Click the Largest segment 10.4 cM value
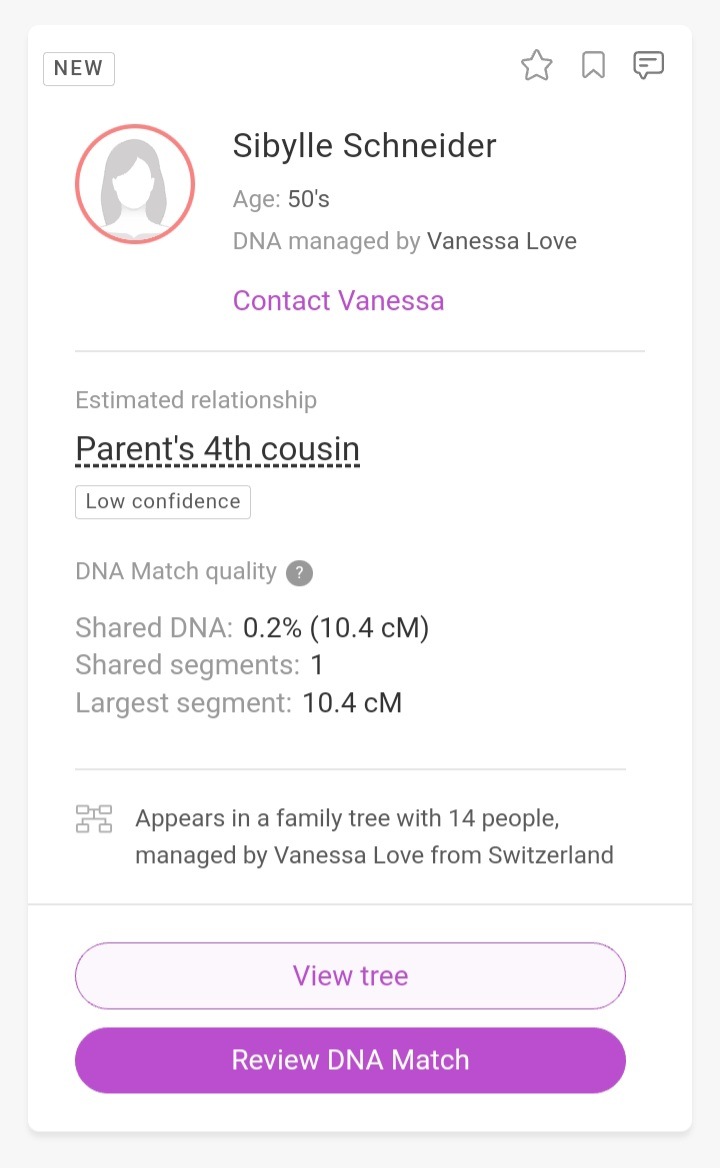The width and height of the screenshot is (720, 1168). (352, 703)
